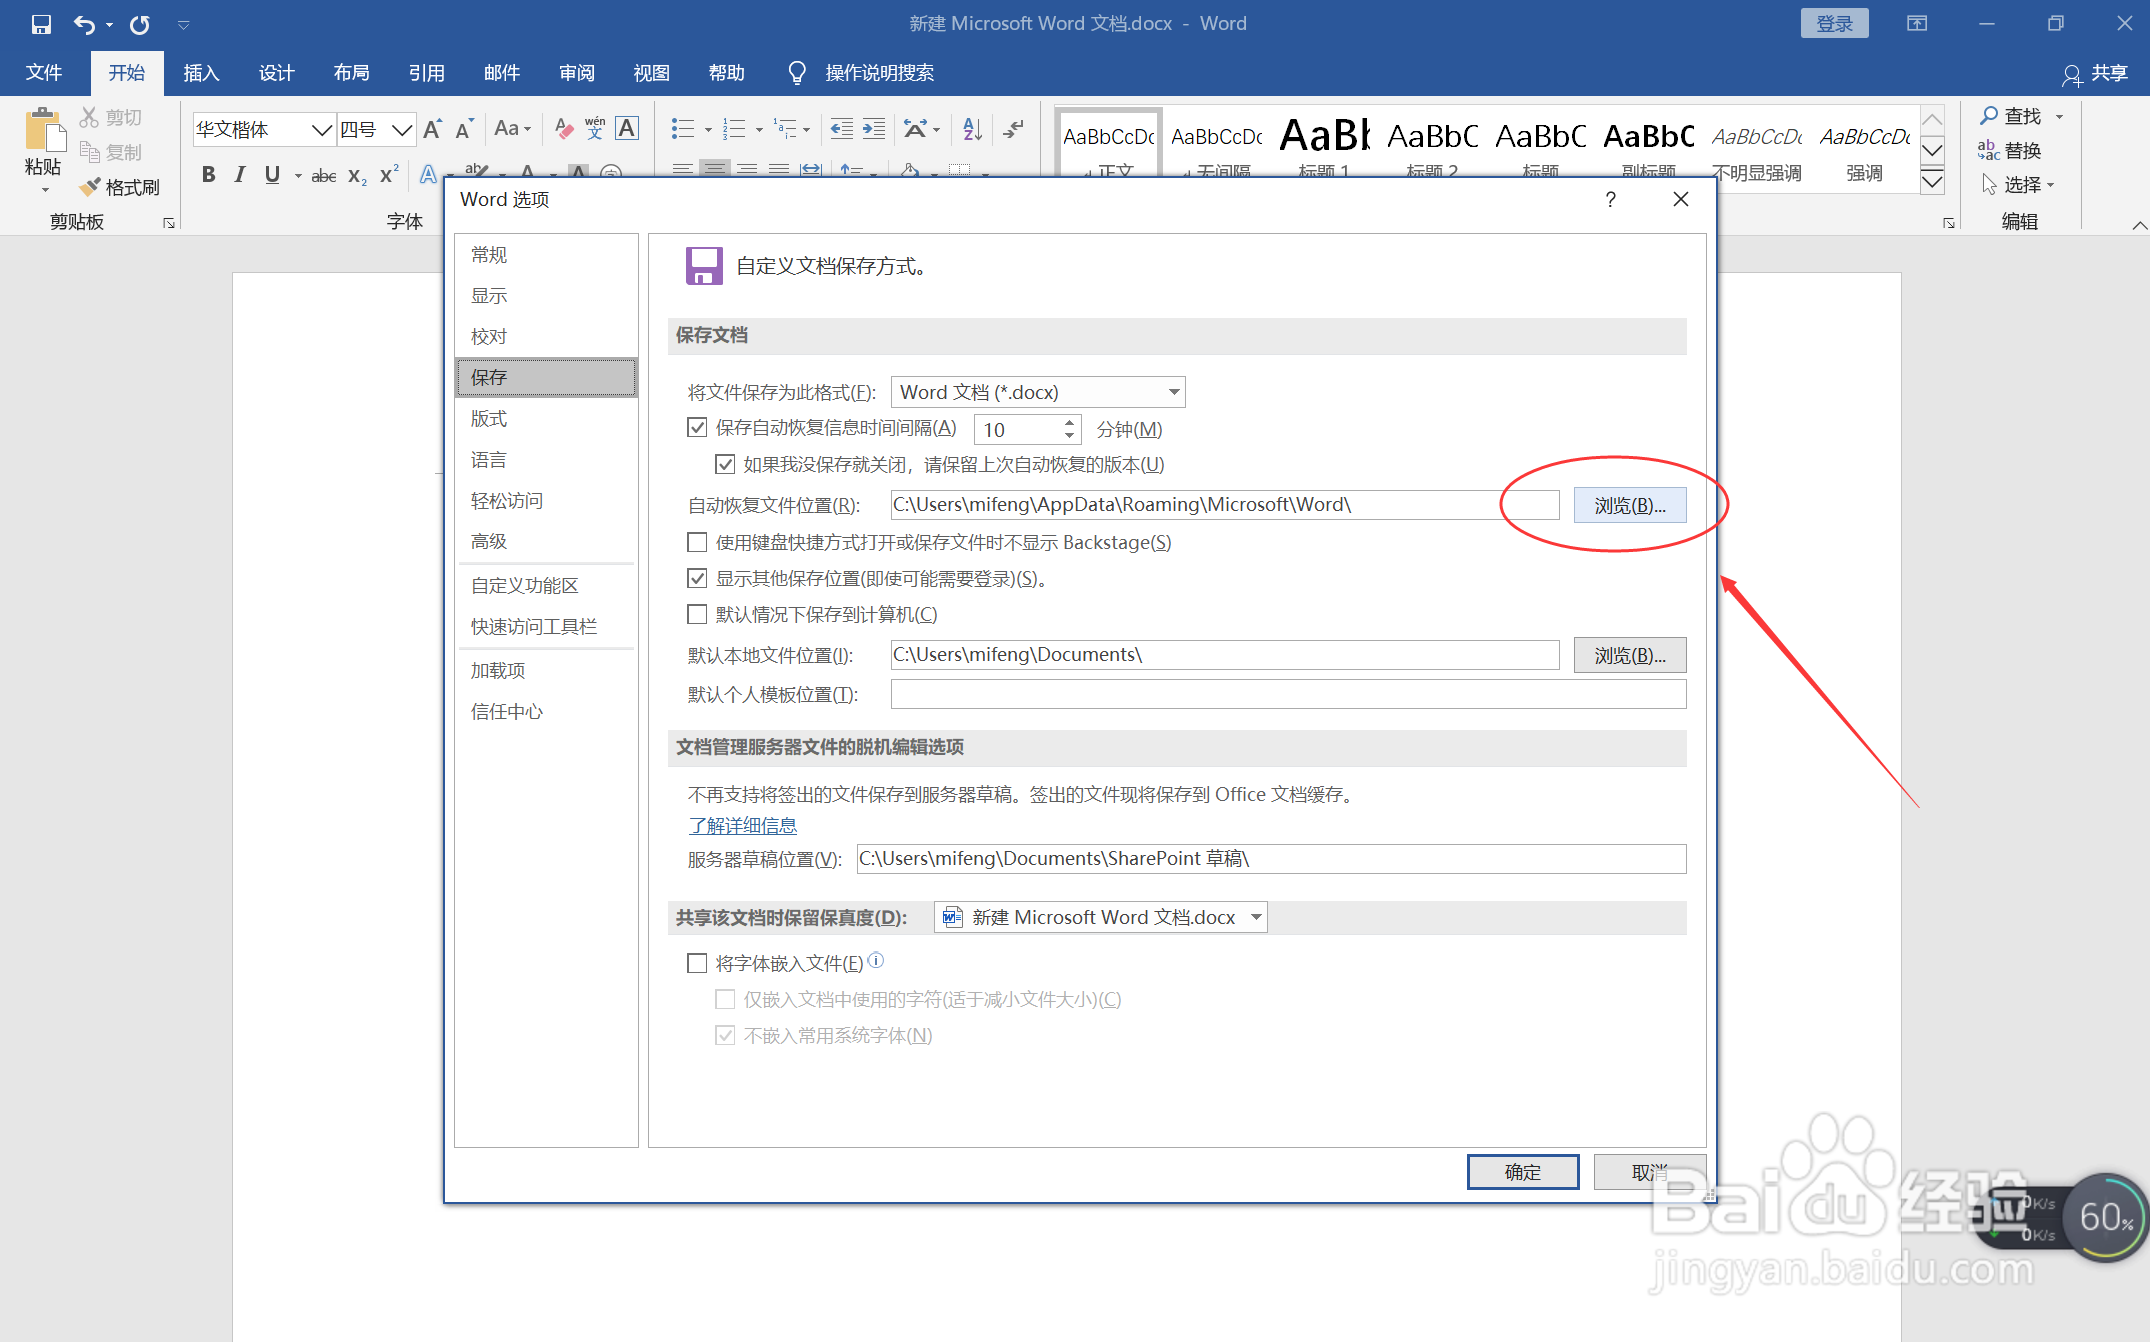
Task: Open the 了解详细信息 link
Action: click(x=742, y=825)
